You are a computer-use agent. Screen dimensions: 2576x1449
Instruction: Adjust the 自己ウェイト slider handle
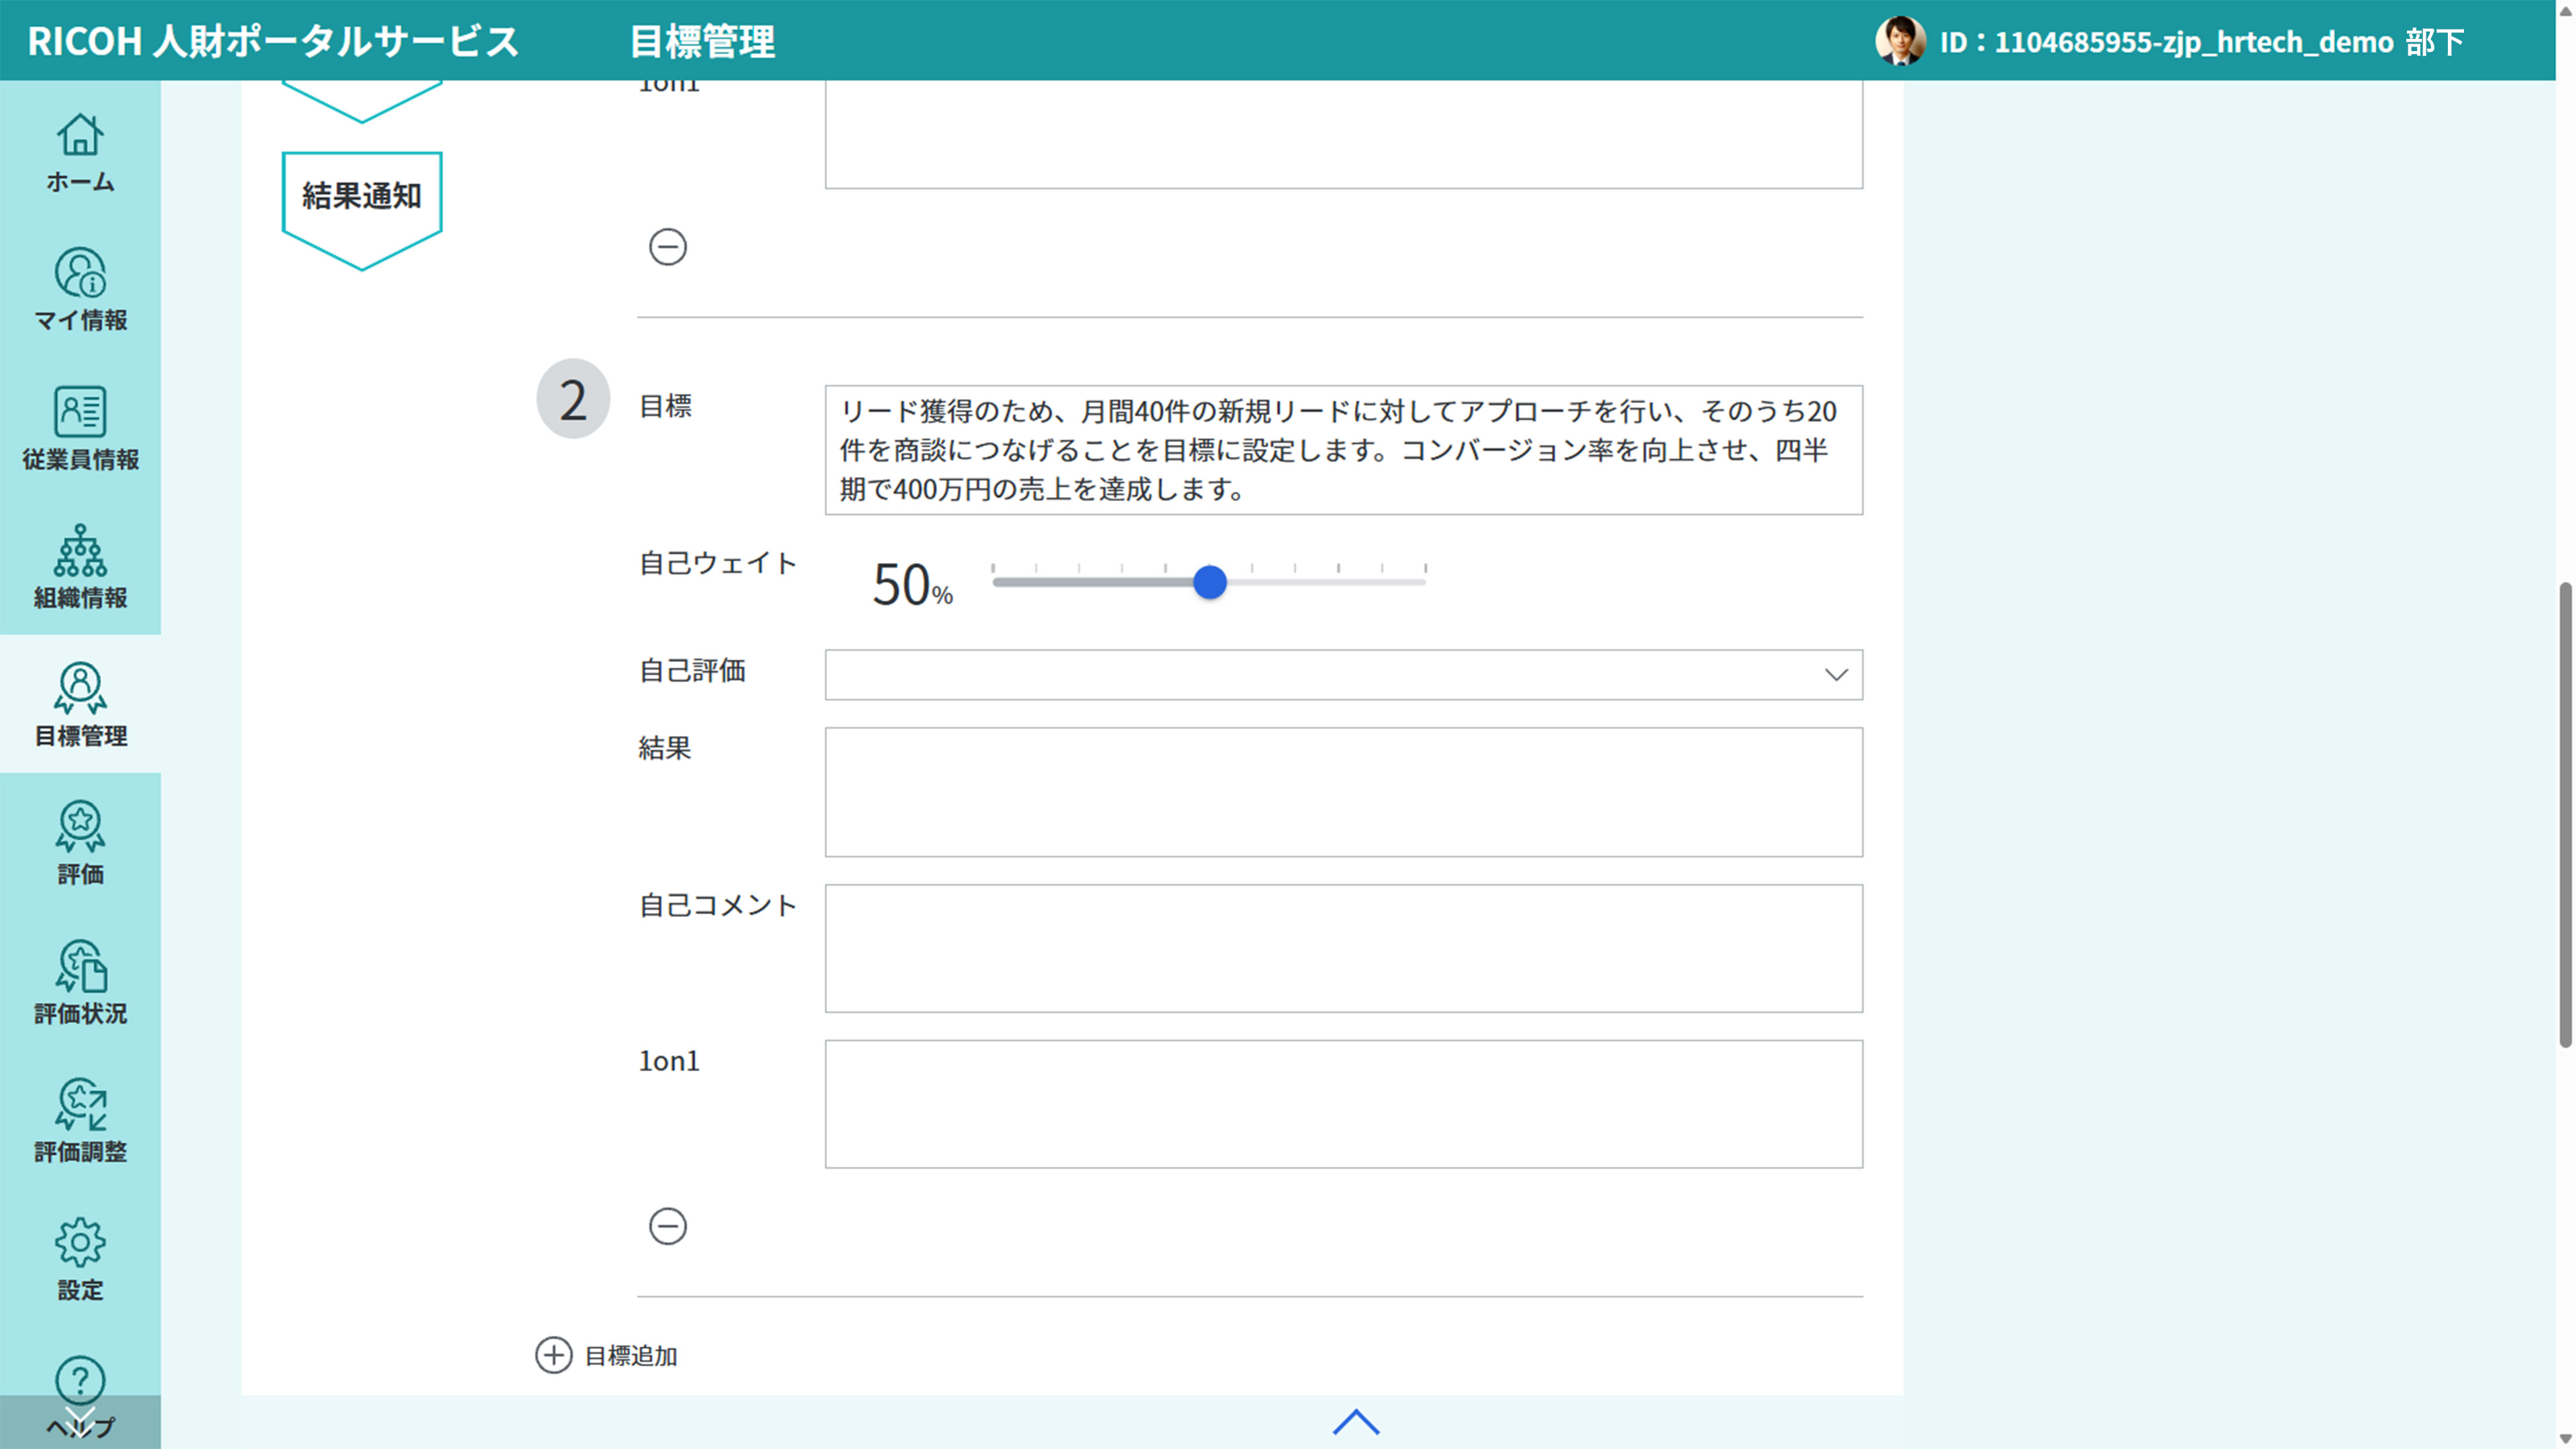[x=1211, y=582]
